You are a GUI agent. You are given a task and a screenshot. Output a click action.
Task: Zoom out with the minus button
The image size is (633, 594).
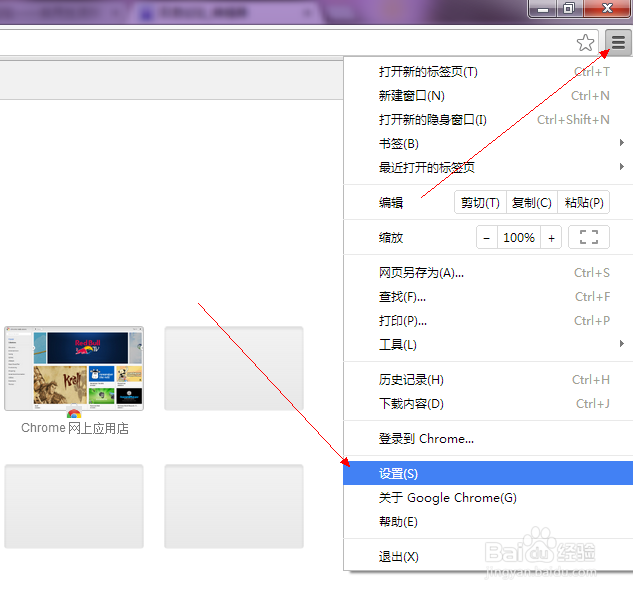point(487,237)
